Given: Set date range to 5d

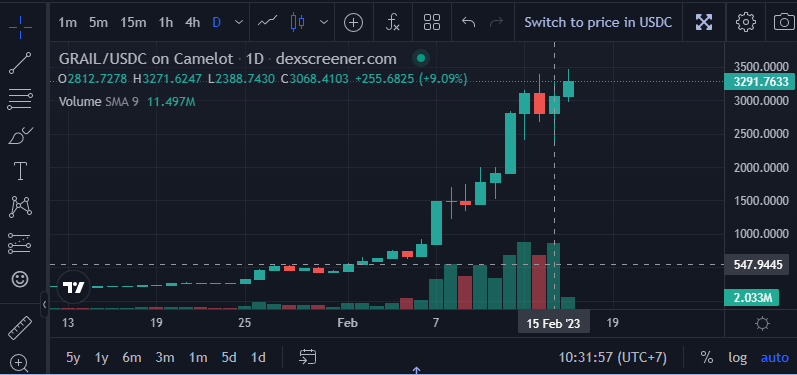Looking at the screenshot, I should coord(229,358).
